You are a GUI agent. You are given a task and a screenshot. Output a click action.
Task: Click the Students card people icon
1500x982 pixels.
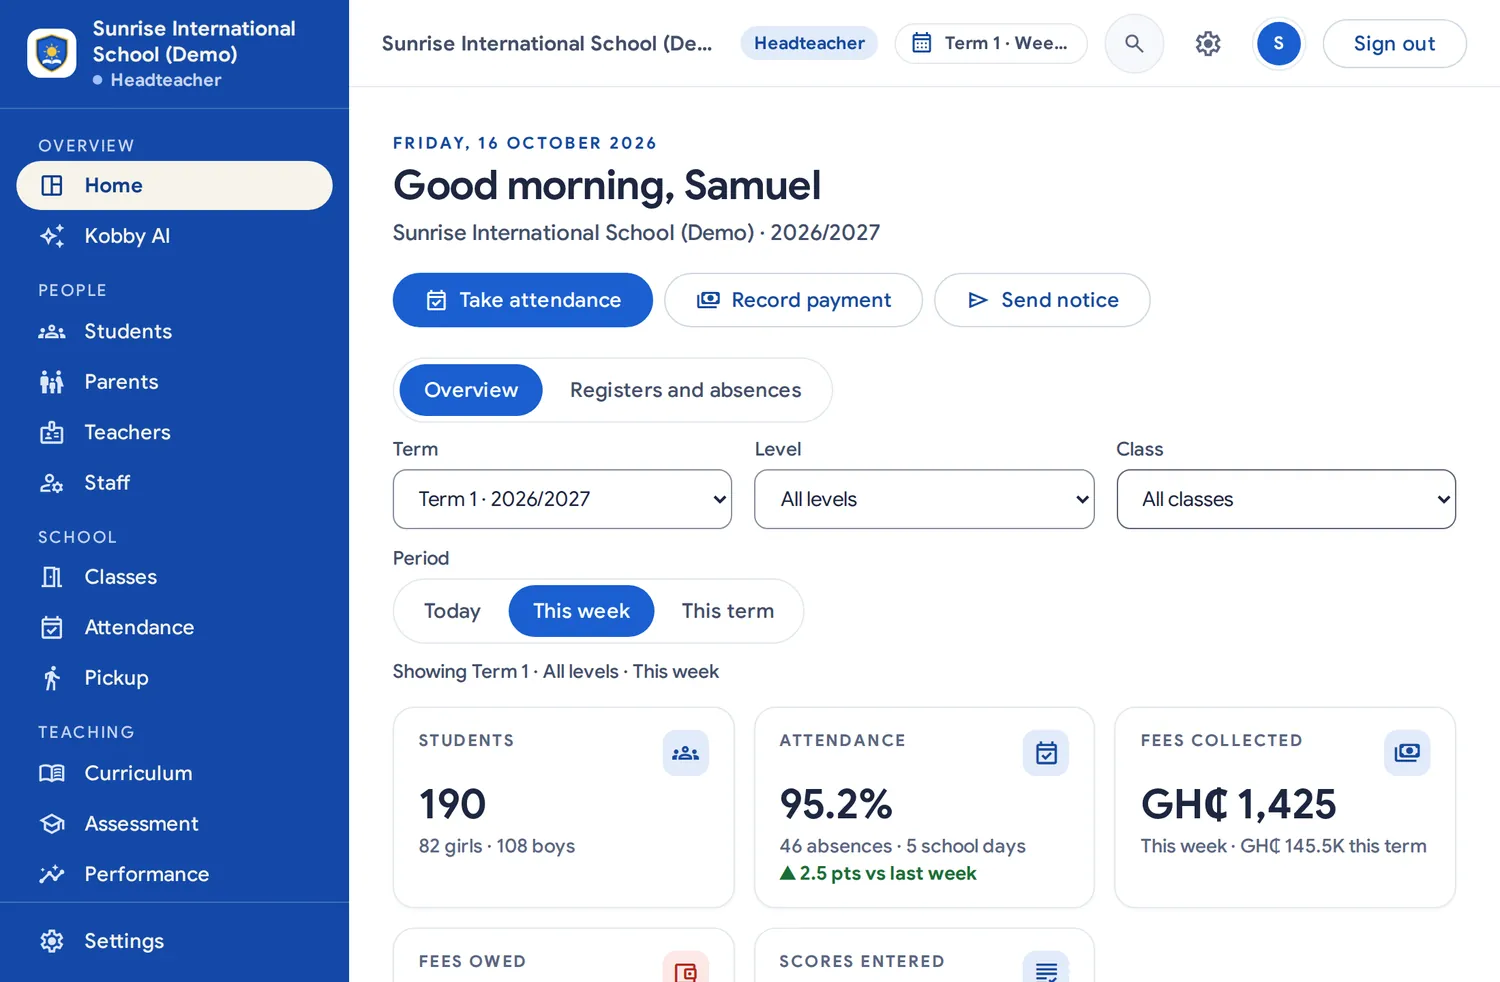click(686, 753)
